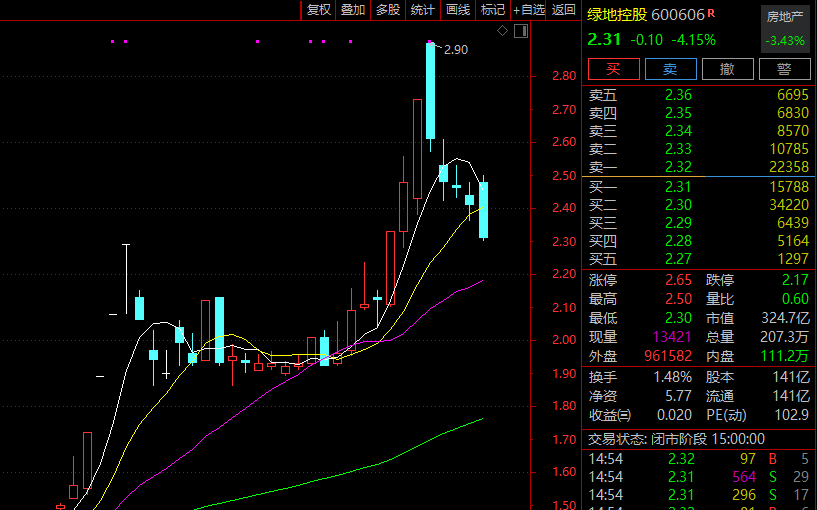Select 画线 drawing tool
Image resolution: width=817 pixels, height=510 pixels.
pos(458,10)
